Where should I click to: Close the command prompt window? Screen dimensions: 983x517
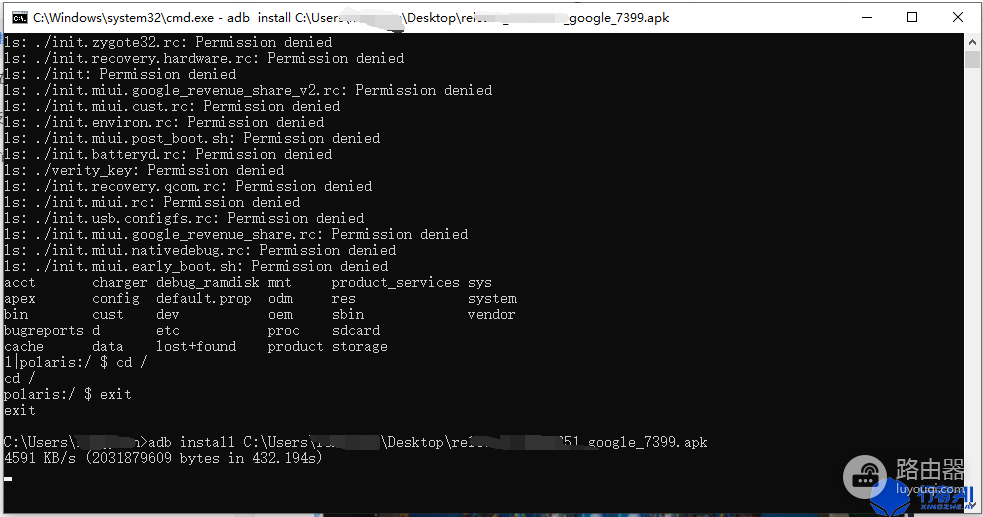pos(958,17)
